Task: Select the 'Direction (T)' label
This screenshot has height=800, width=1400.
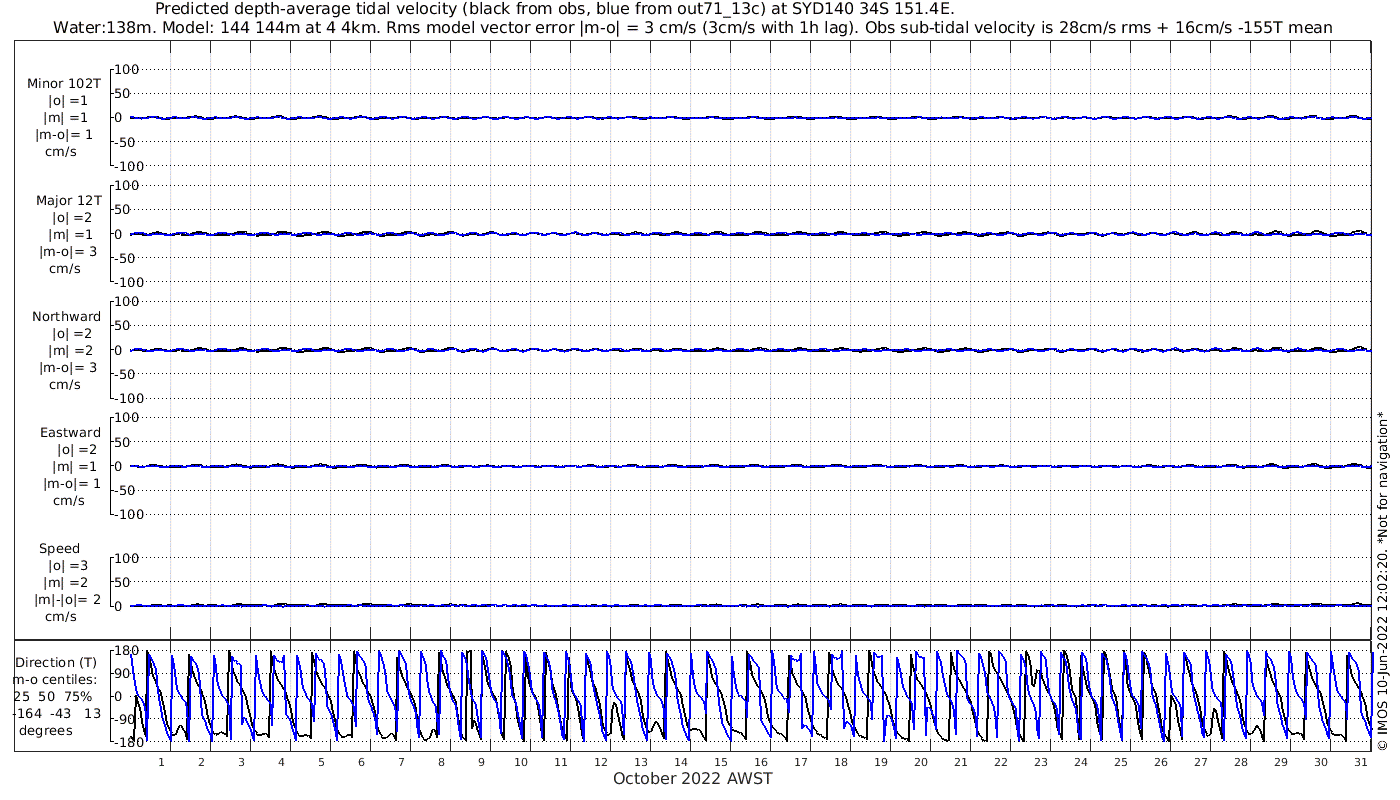Action: pos(57,662)
